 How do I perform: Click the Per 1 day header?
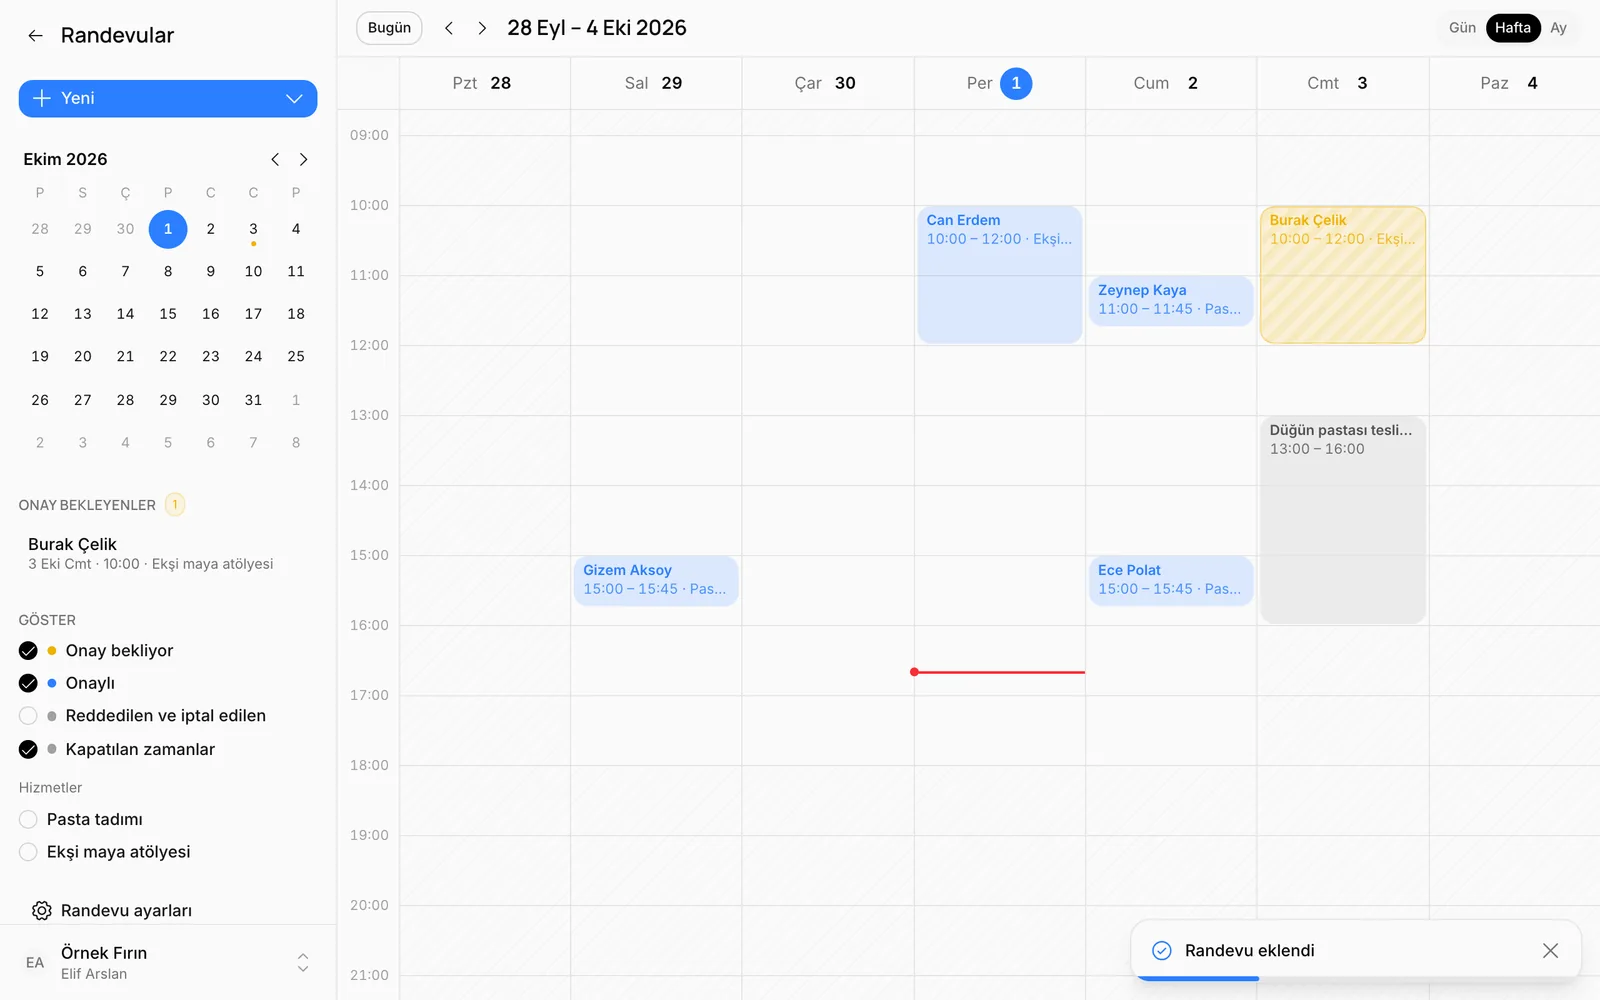[x=999, y=83]
